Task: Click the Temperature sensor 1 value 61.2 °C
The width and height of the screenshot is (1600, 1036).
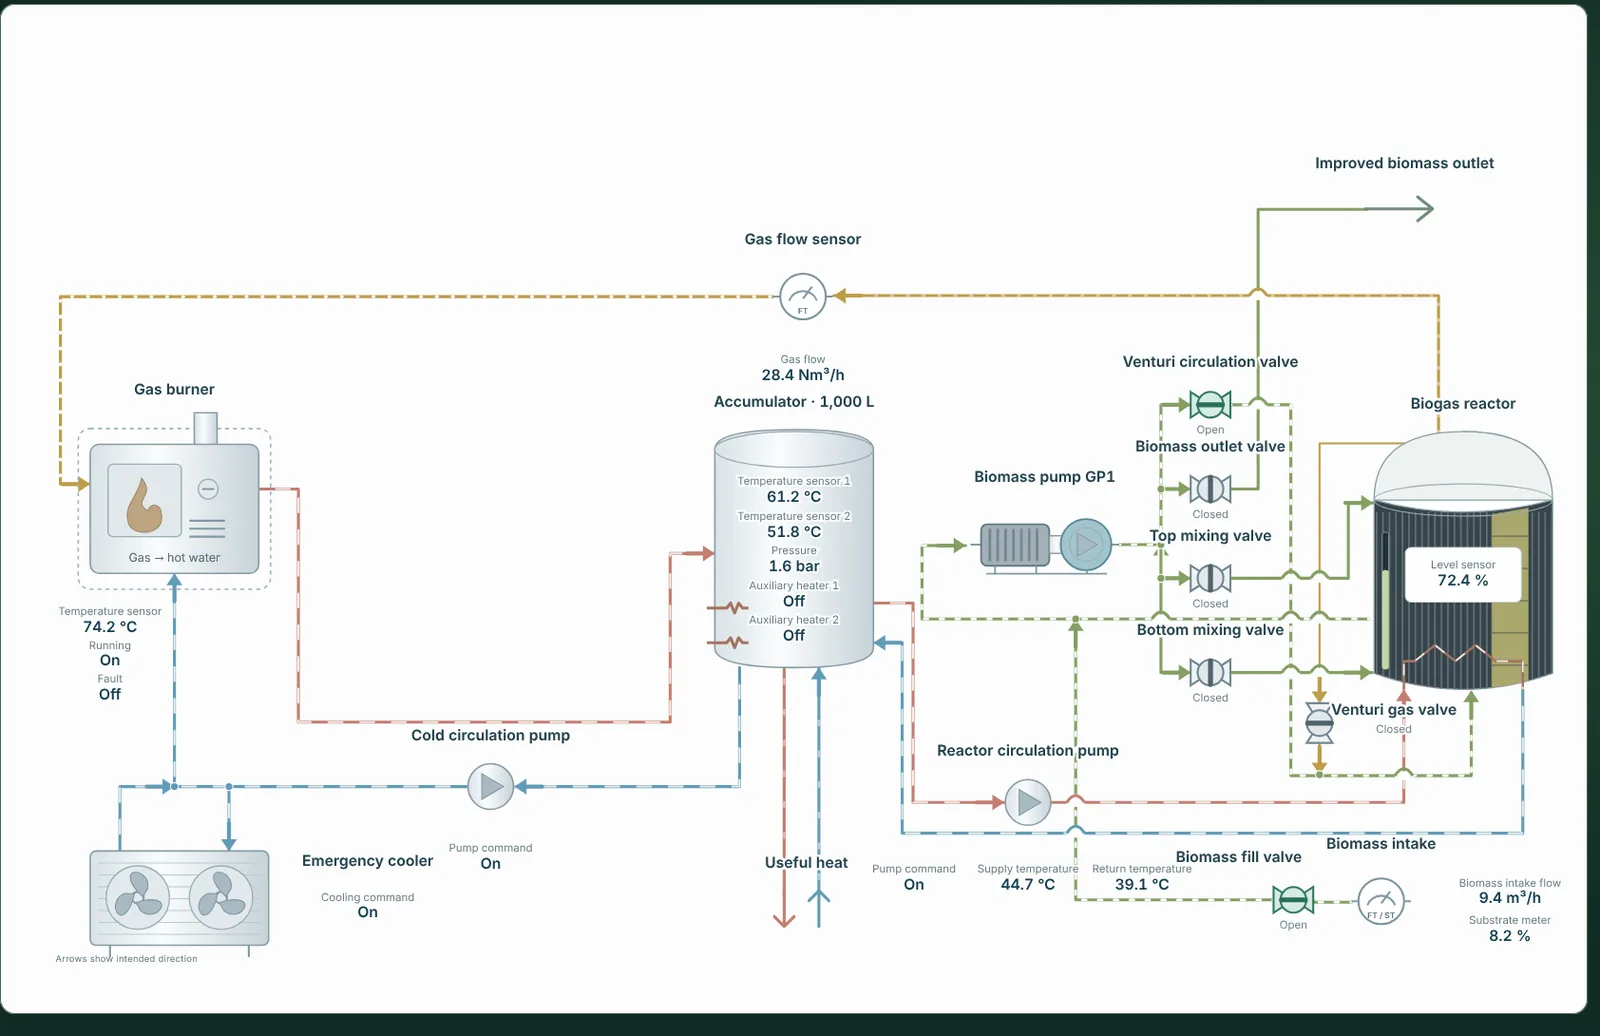Action: point(794,497)
